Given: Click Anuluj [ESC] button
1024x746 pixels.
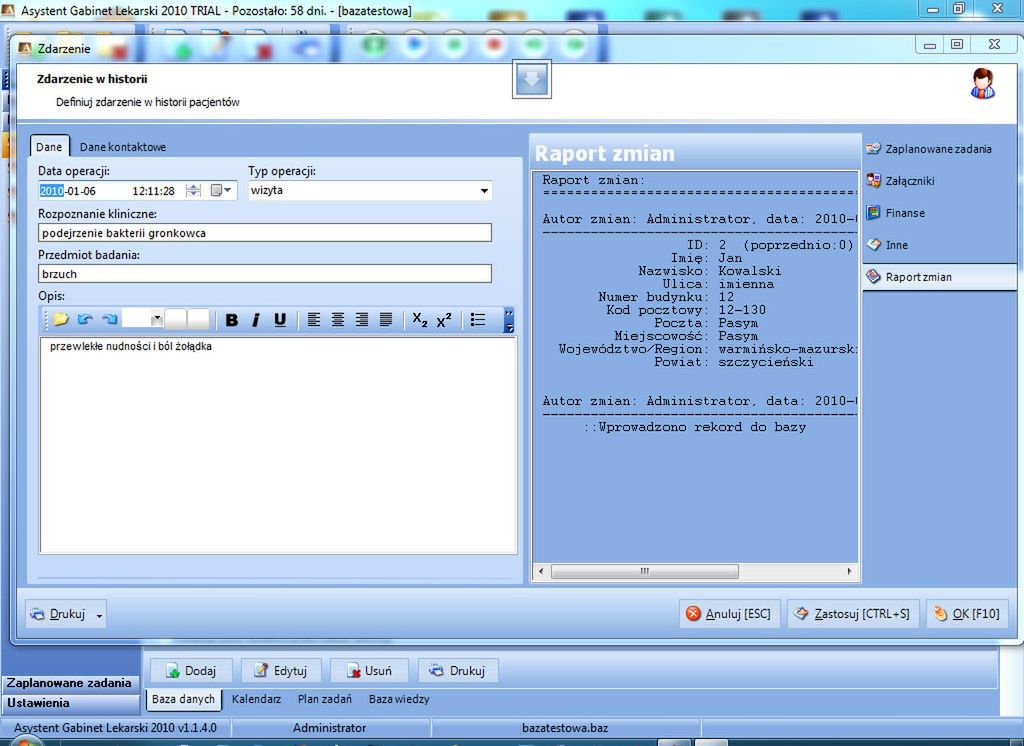Looking at the screenshot, I should point(729,614).
